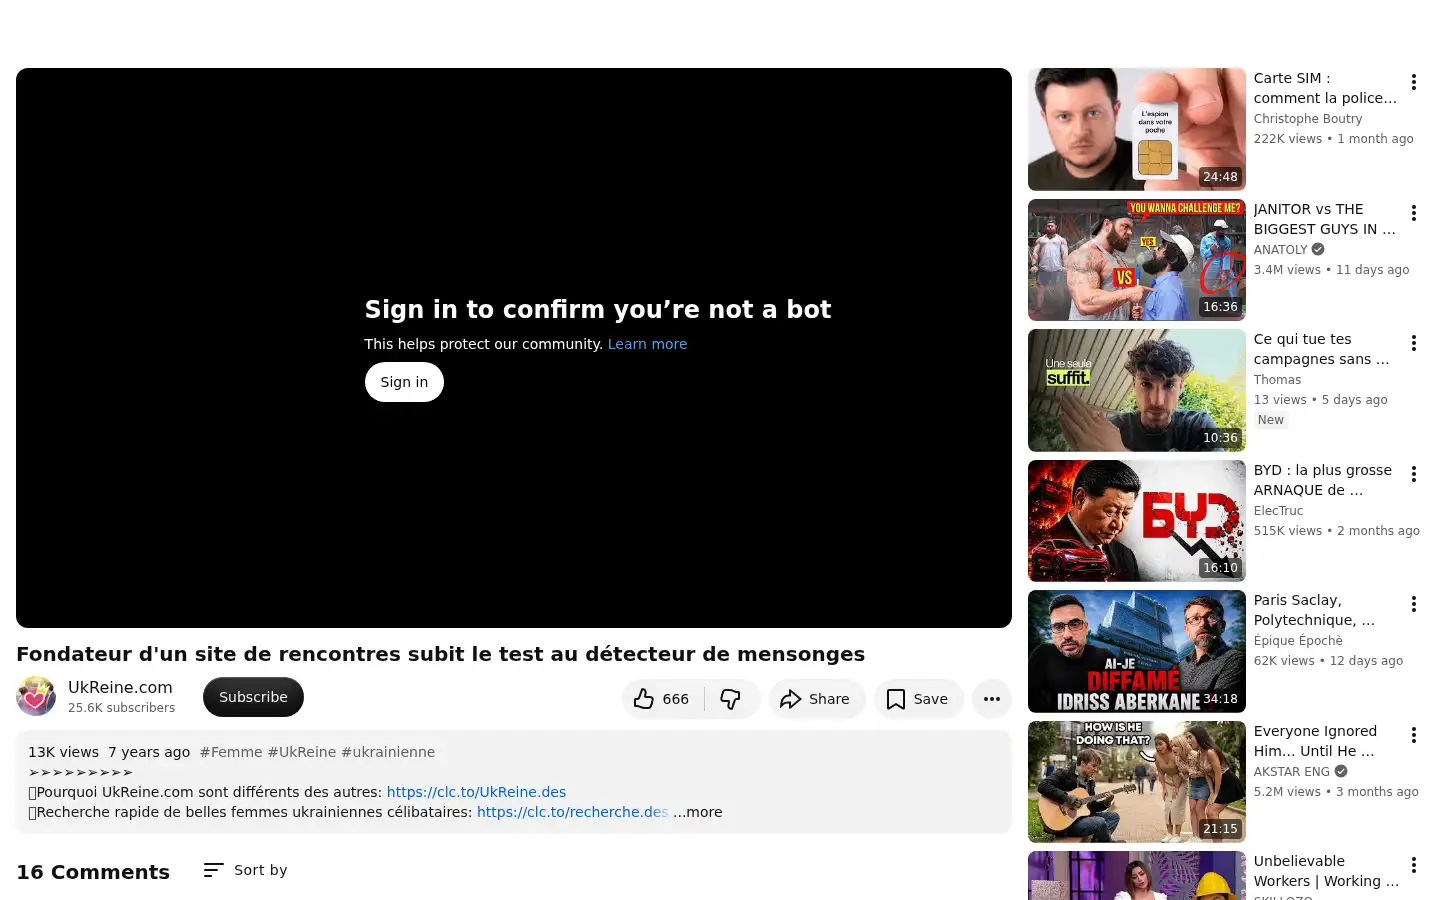This screenshot has width=1440, height=900.
Task: Visit ANATOLY channel
Action: 1281,250
